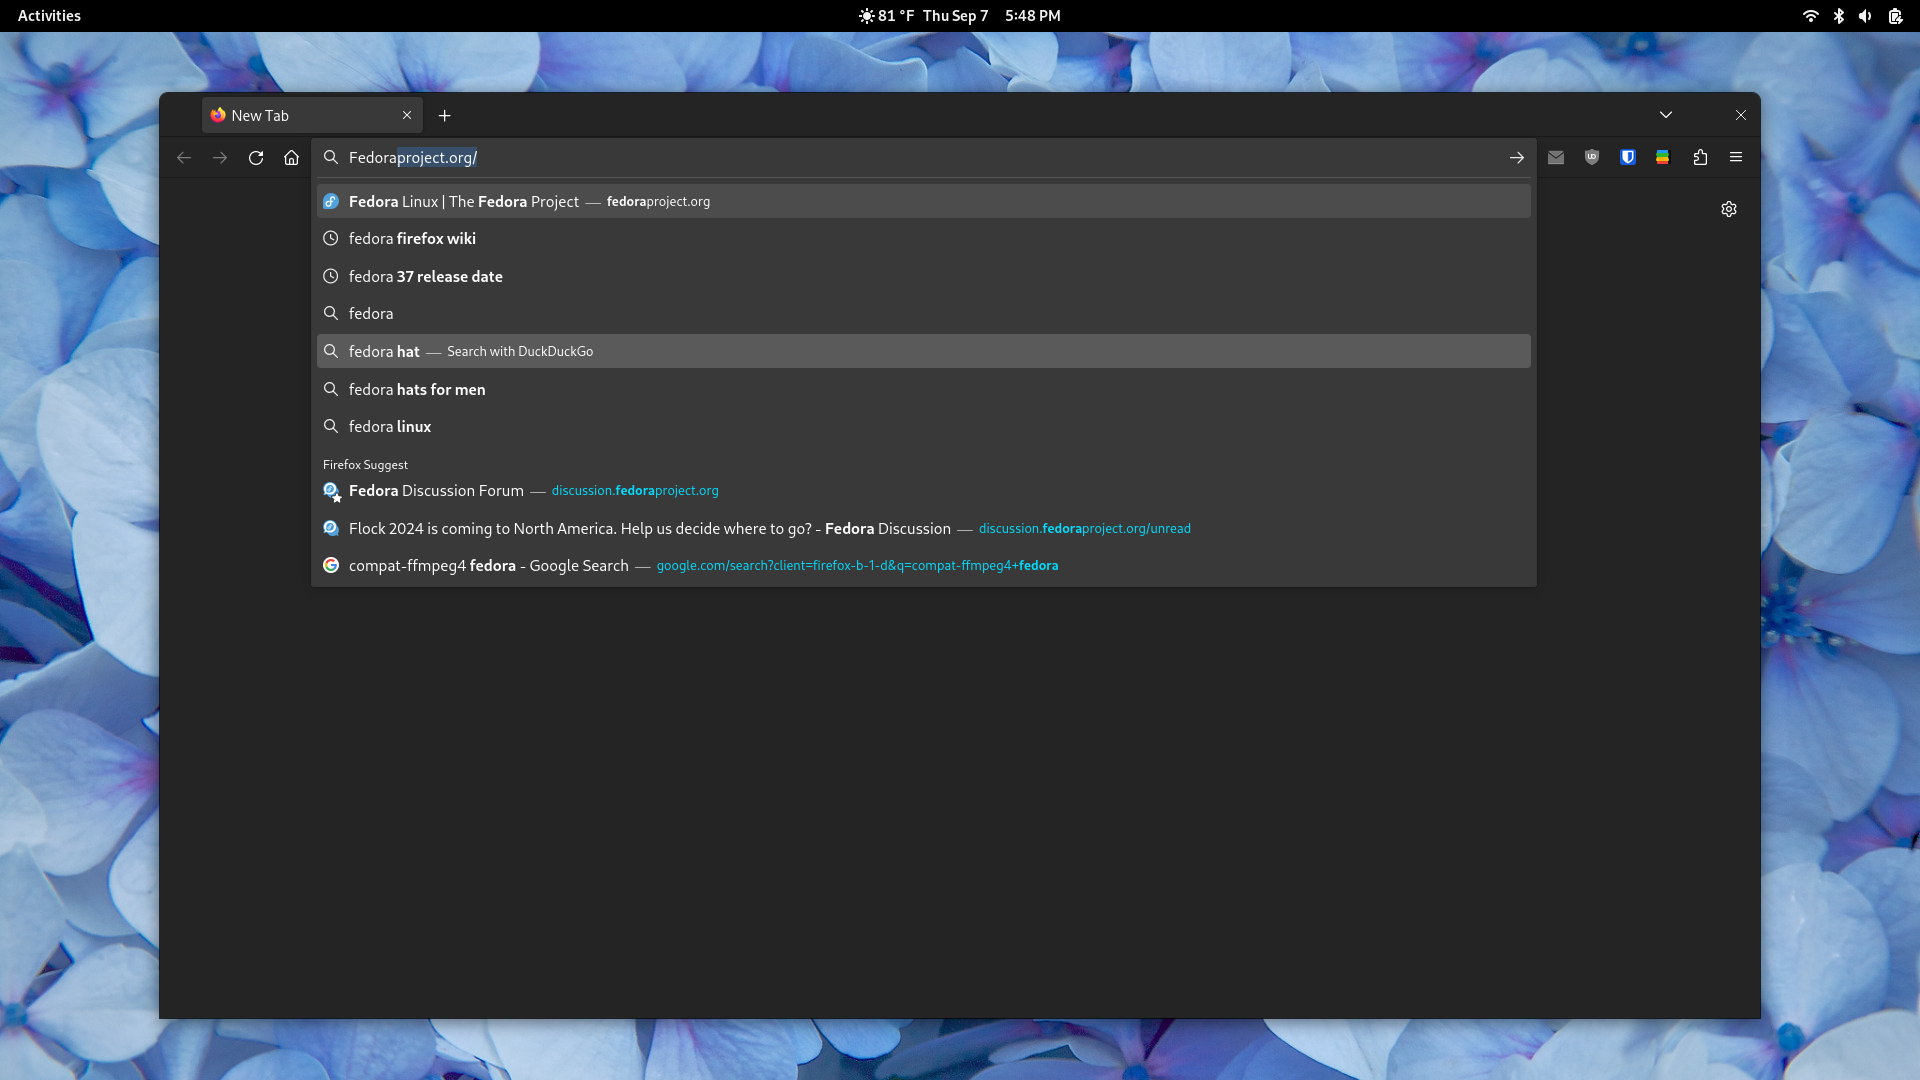1920x1080 pixels.
Task: Click the battery status icon
Action: [1895, 16]
